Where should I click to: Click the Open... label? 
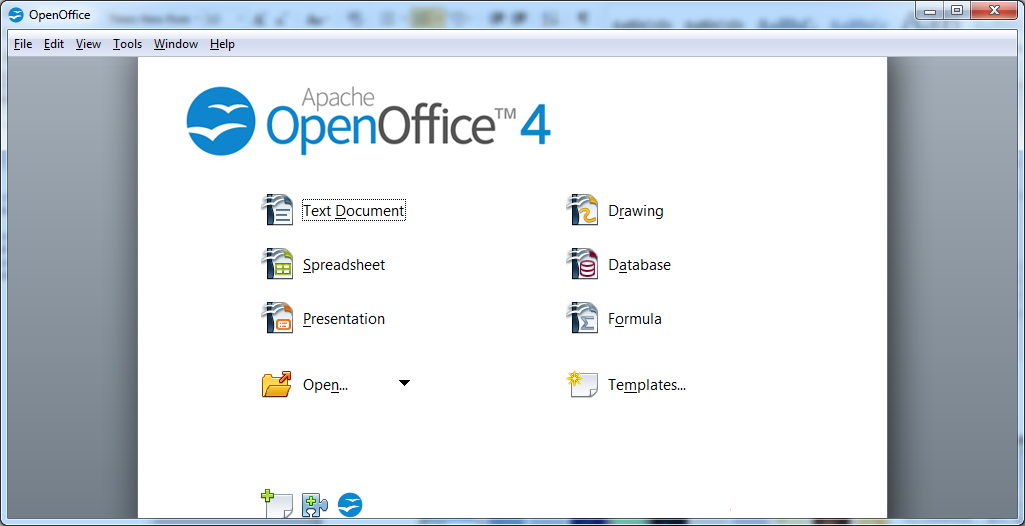(x=325, y=385)
